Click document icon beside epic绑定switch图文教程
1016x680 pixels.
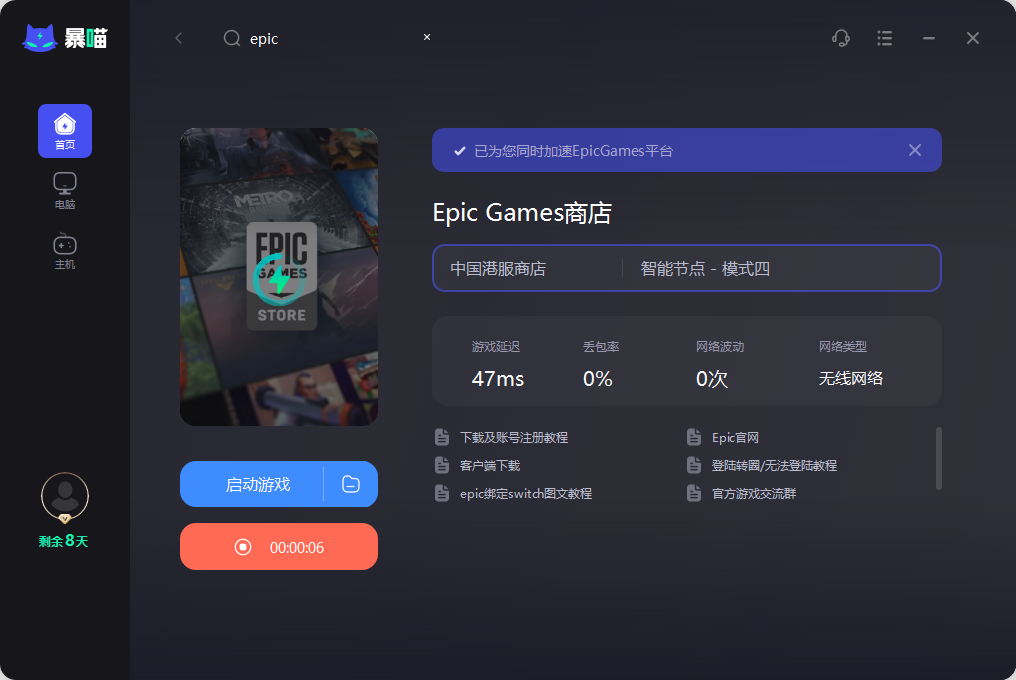click(x=442, y=493)
